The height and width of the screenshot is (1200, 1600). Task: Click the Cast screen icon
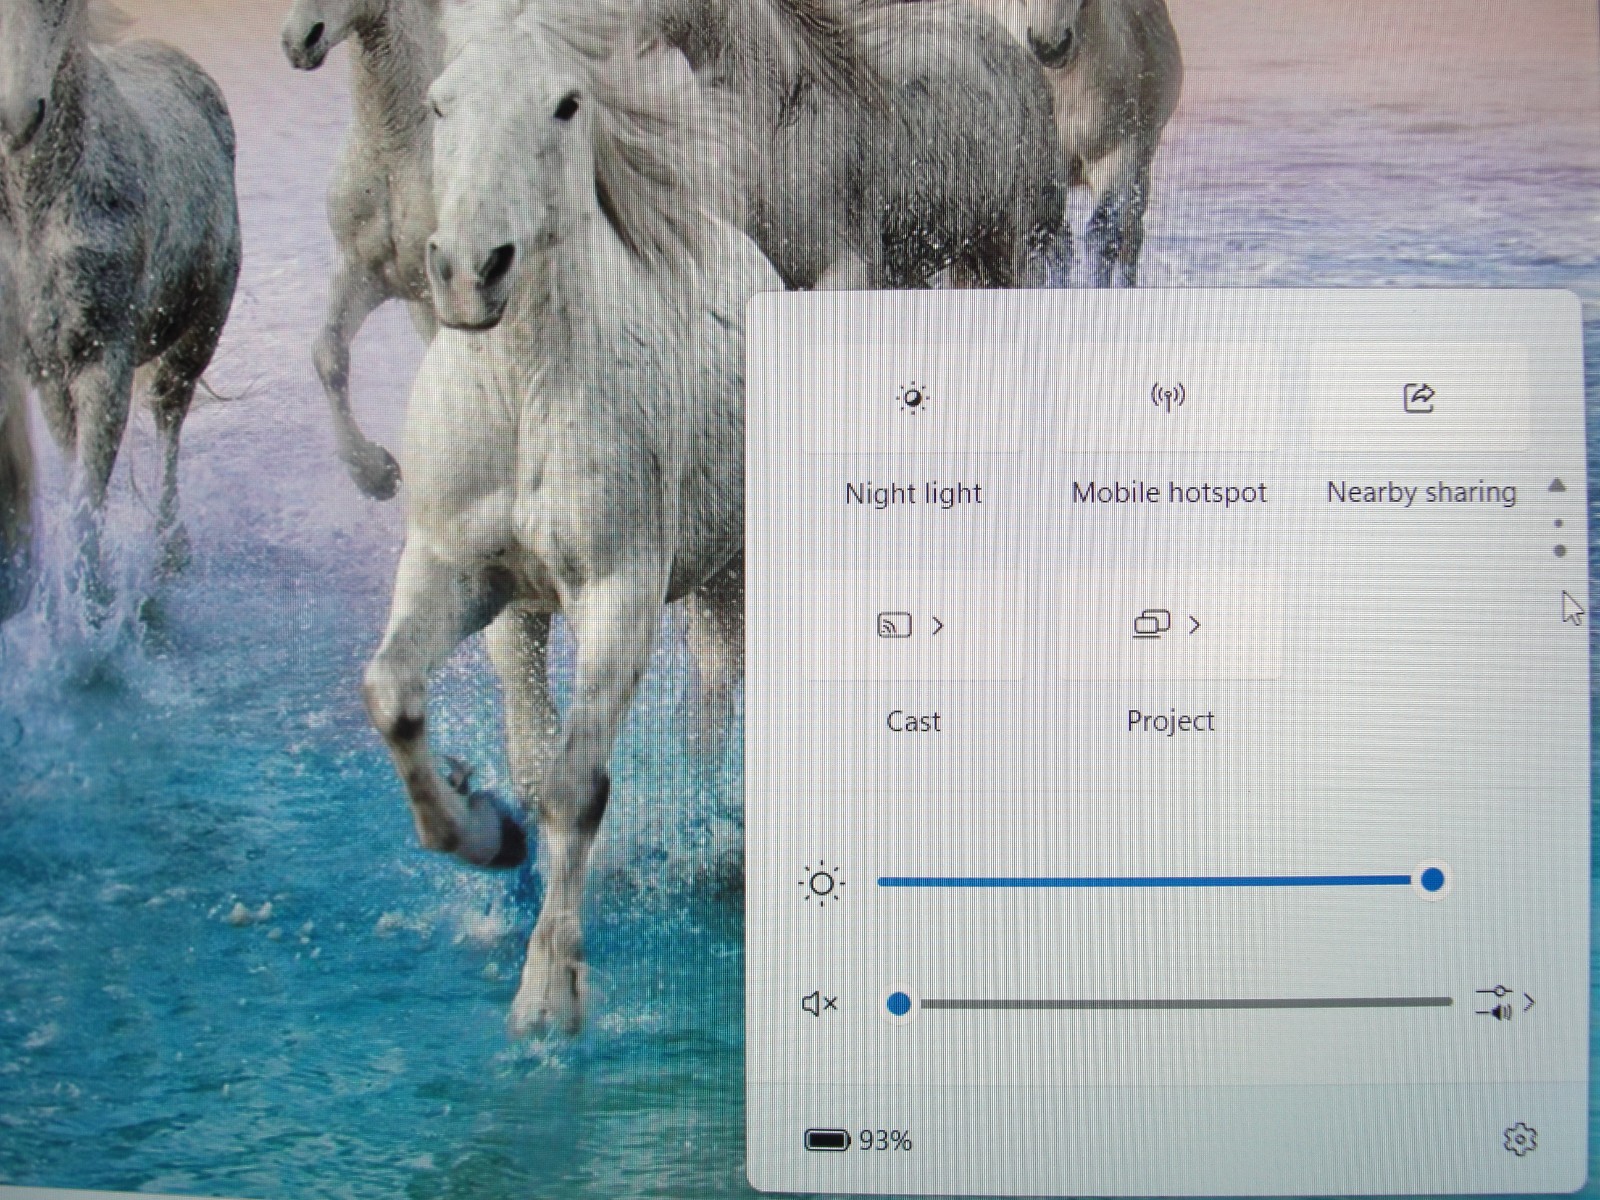point(894,626)
